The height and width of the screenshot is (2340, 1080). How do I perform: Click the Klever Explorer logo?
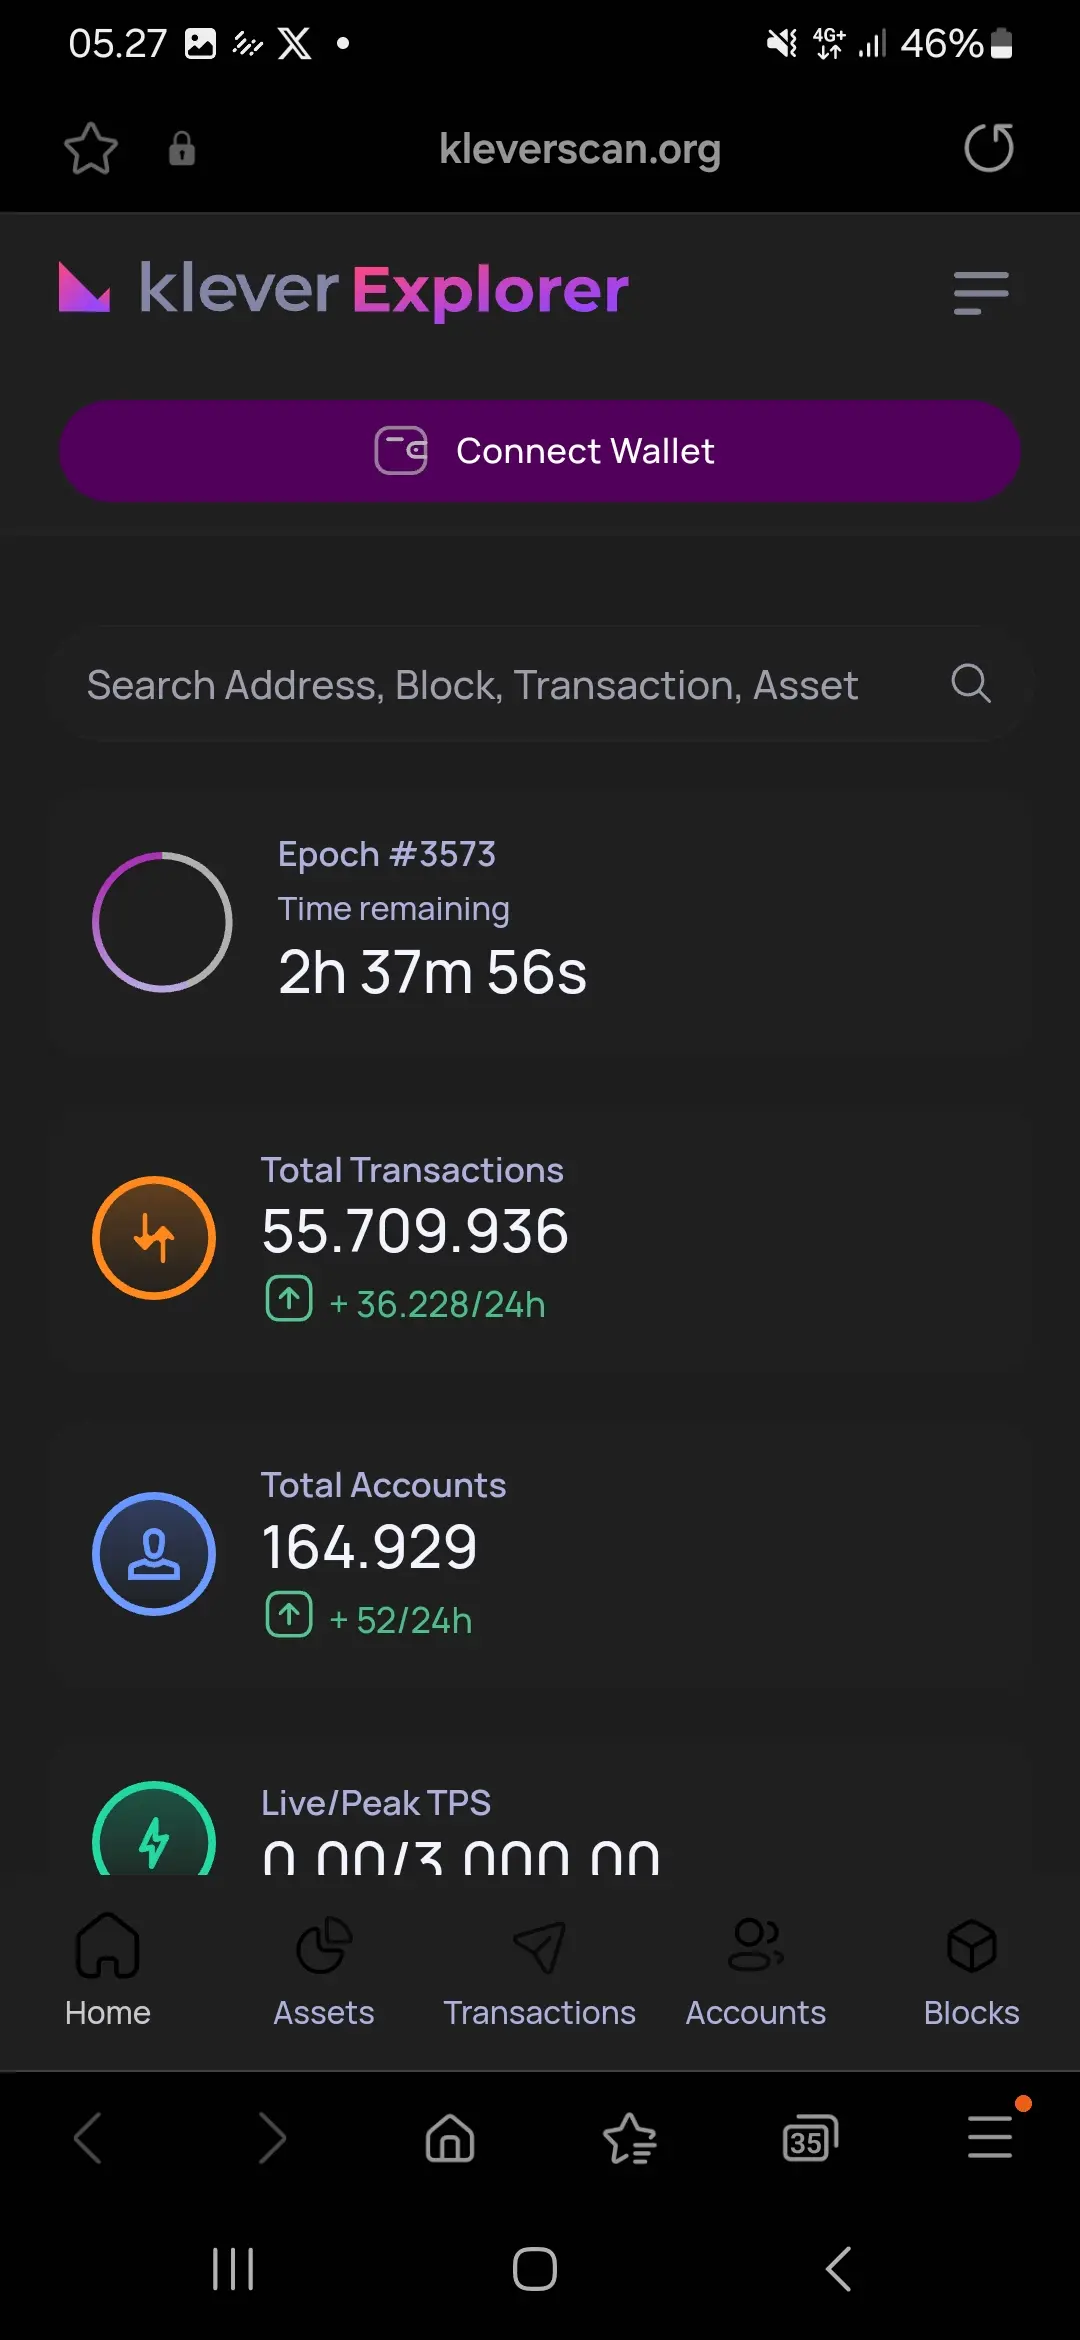pyautogui.click(x=344, y=290)
